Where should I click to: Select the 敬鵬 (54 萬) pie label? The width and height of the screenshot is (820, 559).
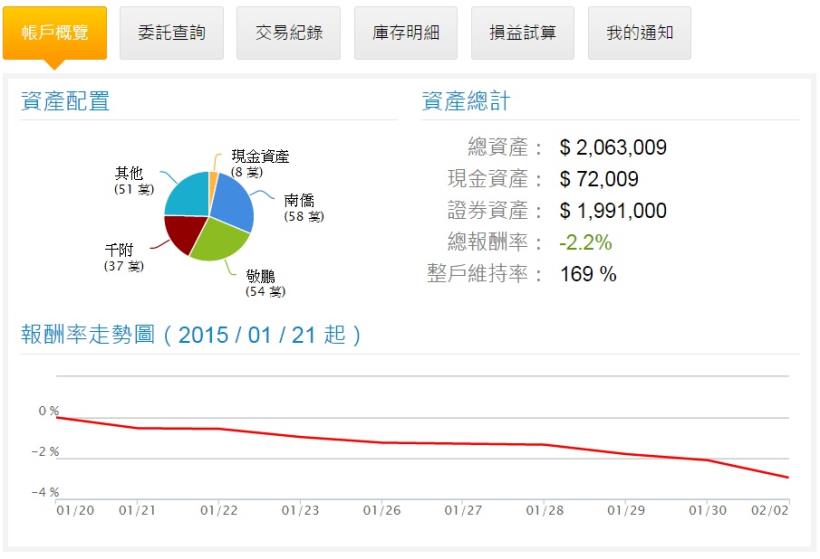266,283
